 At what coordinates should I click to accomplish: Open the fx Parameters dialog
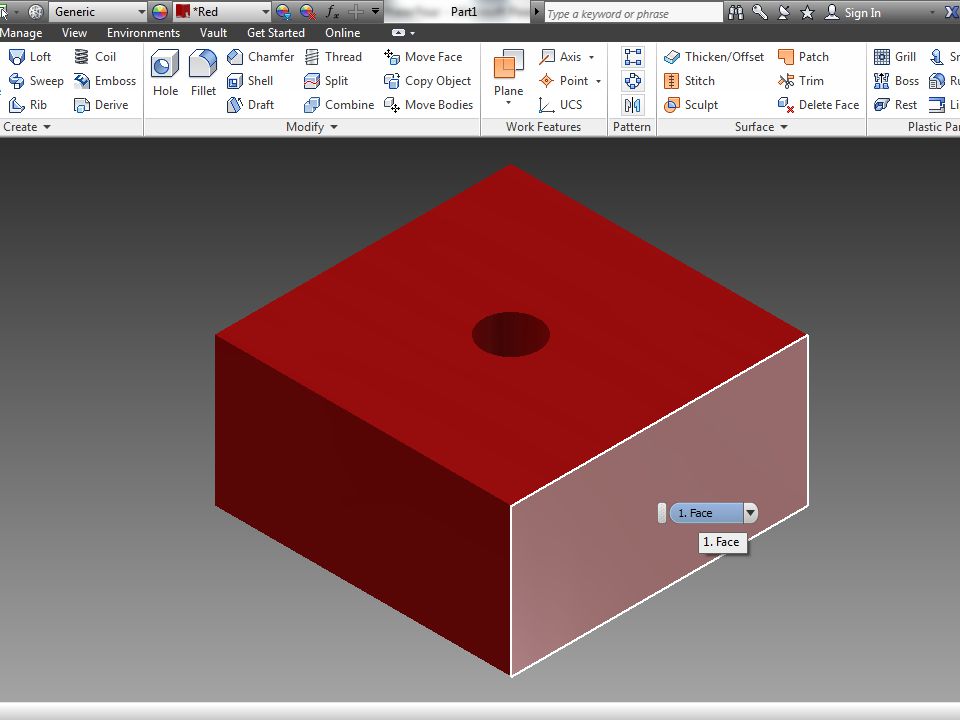click(x=332, y=12)
